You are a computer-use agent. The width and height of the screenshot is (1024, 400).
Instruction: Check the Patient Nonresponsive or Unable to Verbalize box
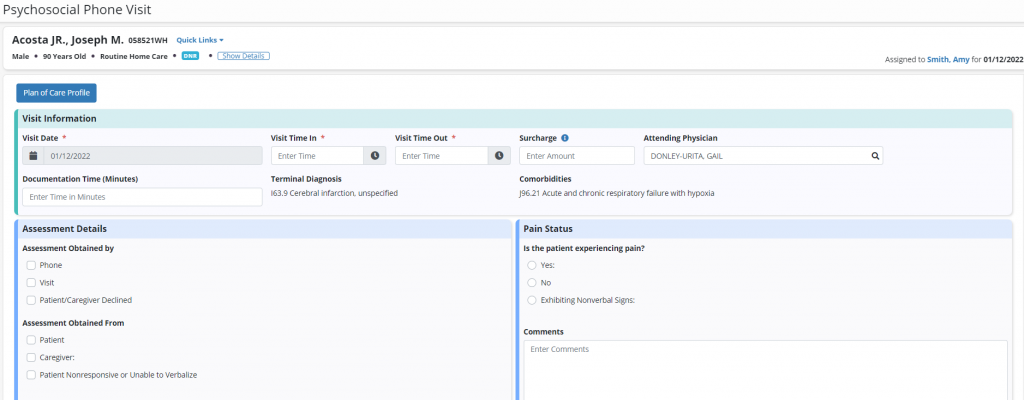tap(31, 375)
